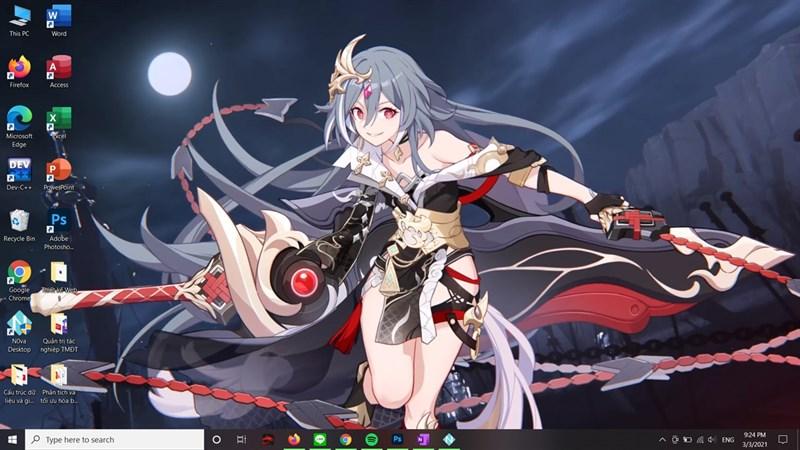Viewport: 800px width, 450px height.
Task: Open LINE from the taskbar
Action: pos(320,439)
